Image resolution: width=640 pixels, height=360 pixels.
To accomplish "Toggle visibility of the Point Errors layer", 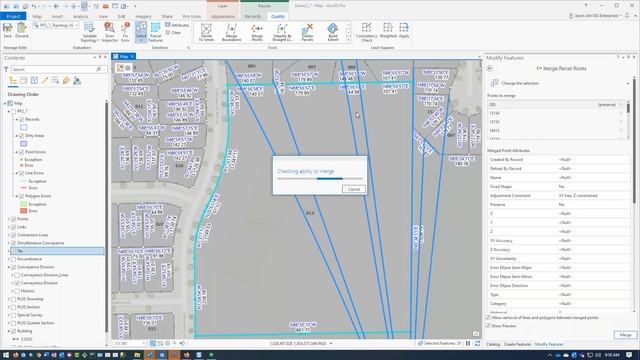I will tap(22, 152).
